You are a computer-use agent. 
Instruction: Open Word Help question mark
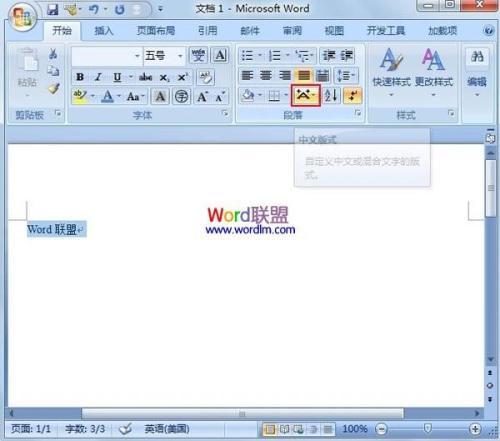488,31
